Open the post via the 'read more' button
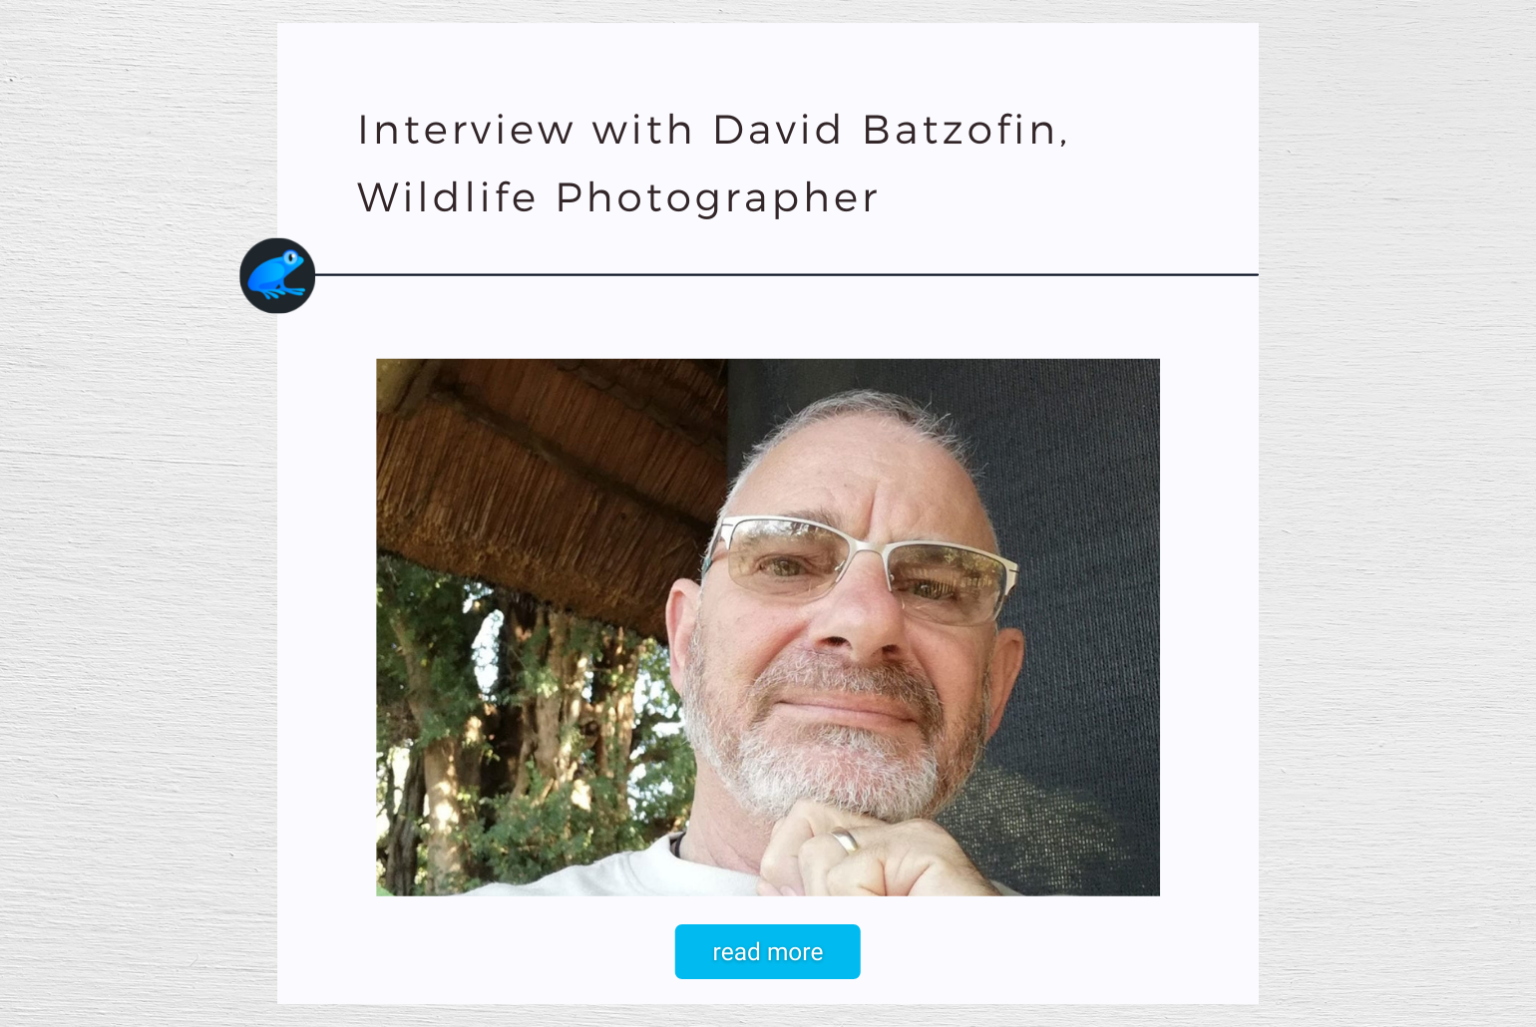 (767, 951)
